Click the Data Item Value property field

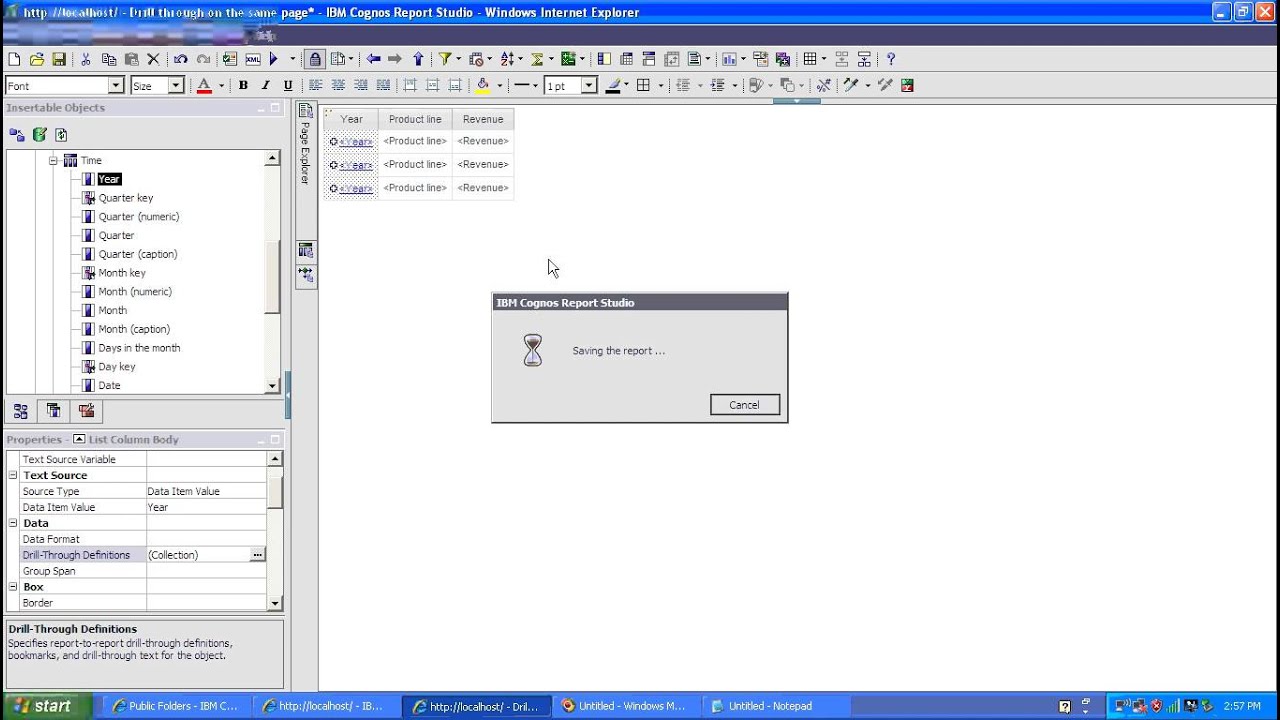206,507
